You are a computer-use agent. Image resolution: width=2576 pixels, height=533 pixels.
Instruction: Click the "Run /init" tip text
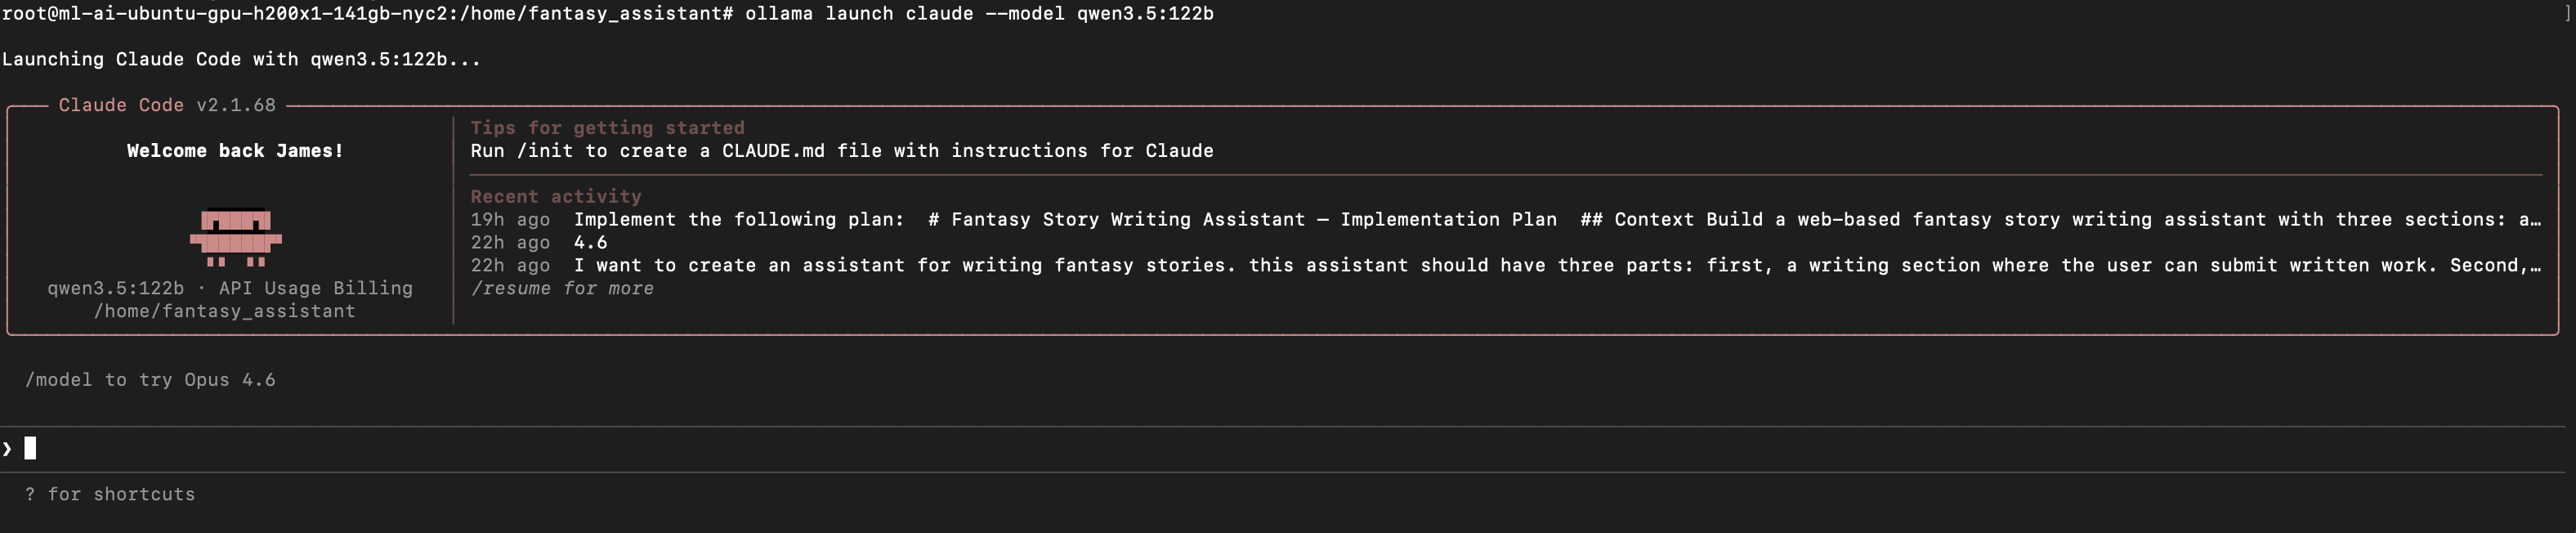(x=841, y=151)
